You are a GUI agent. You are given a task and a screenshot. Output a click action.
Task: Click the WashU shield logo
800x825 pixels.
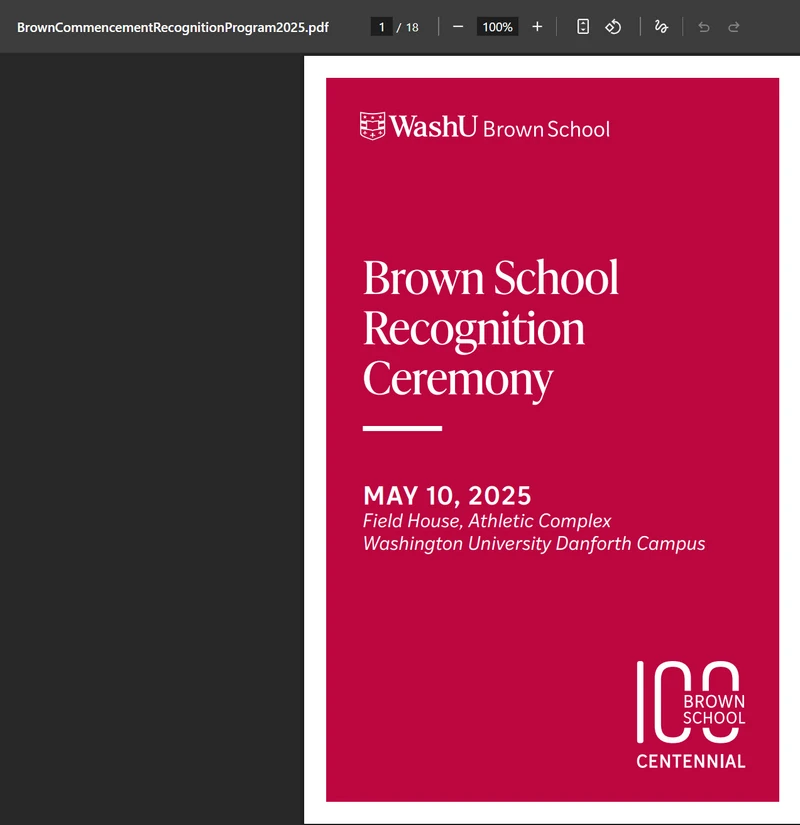(x=373, y=126)
